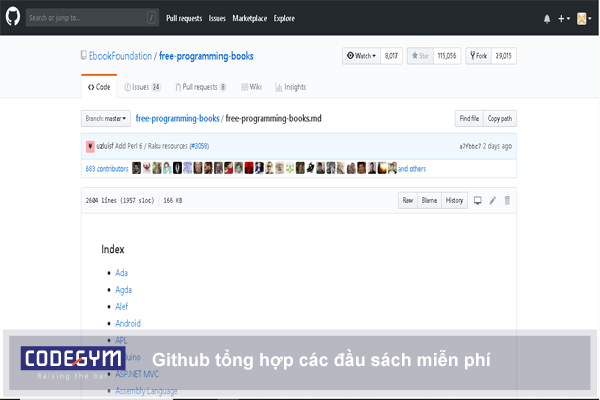Screen dimensions: 600x400
Task: Open EbookFoundation owner link
Action: [120, 56]
